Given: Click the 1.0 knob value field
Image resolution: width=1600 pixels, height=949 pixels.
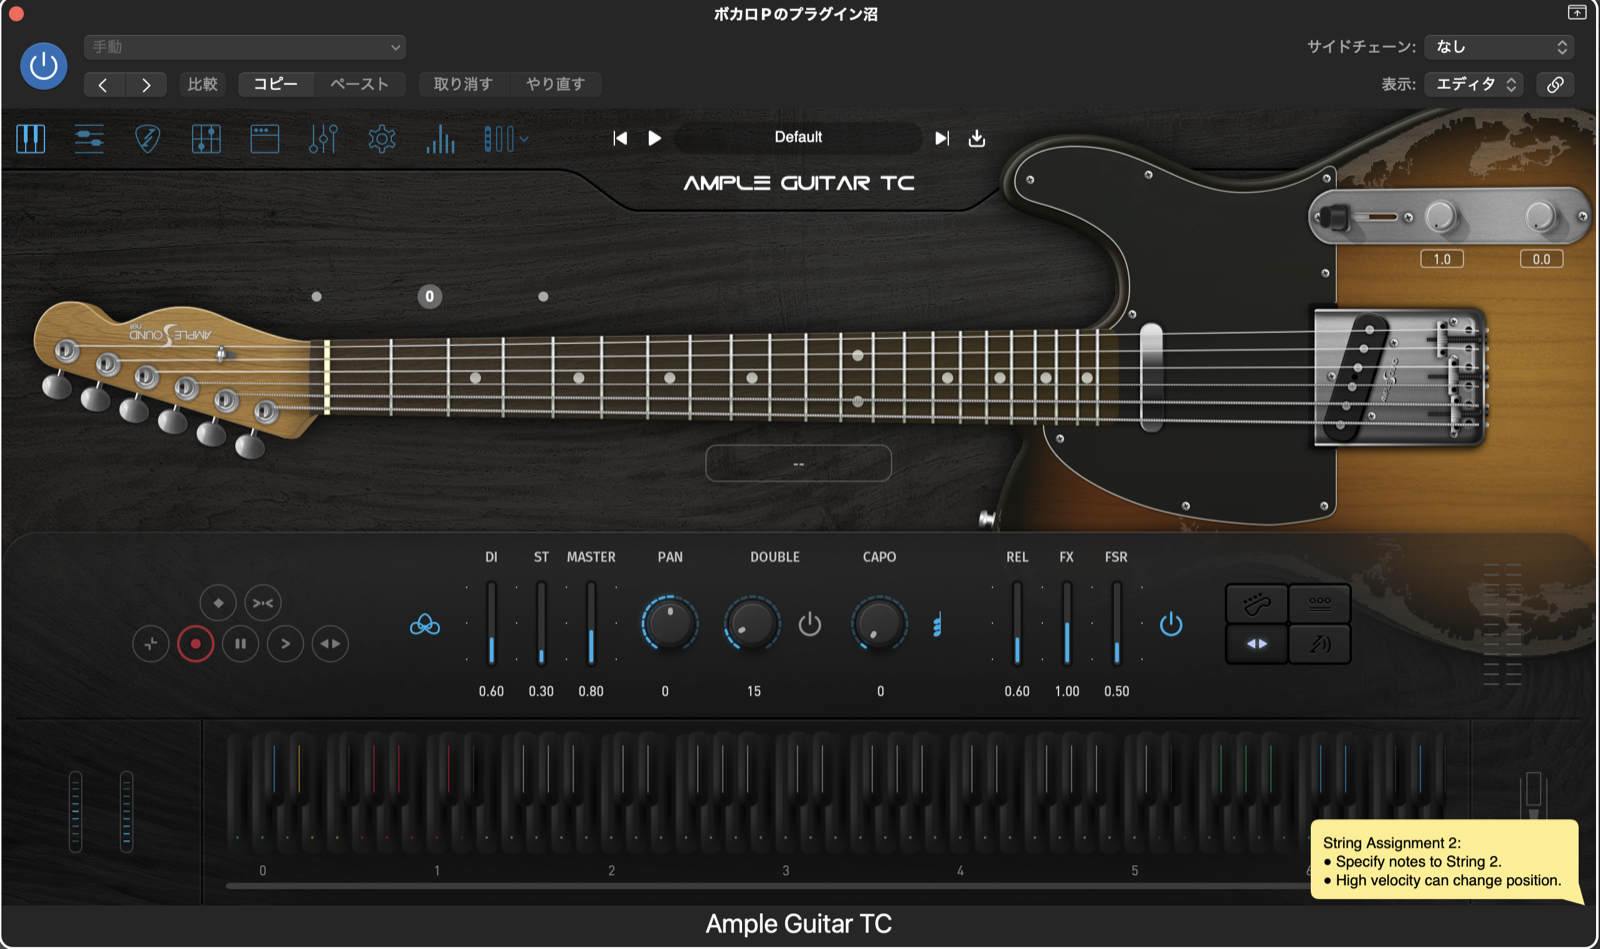Looking at the screenshot, I should (x=1442, y=259).
